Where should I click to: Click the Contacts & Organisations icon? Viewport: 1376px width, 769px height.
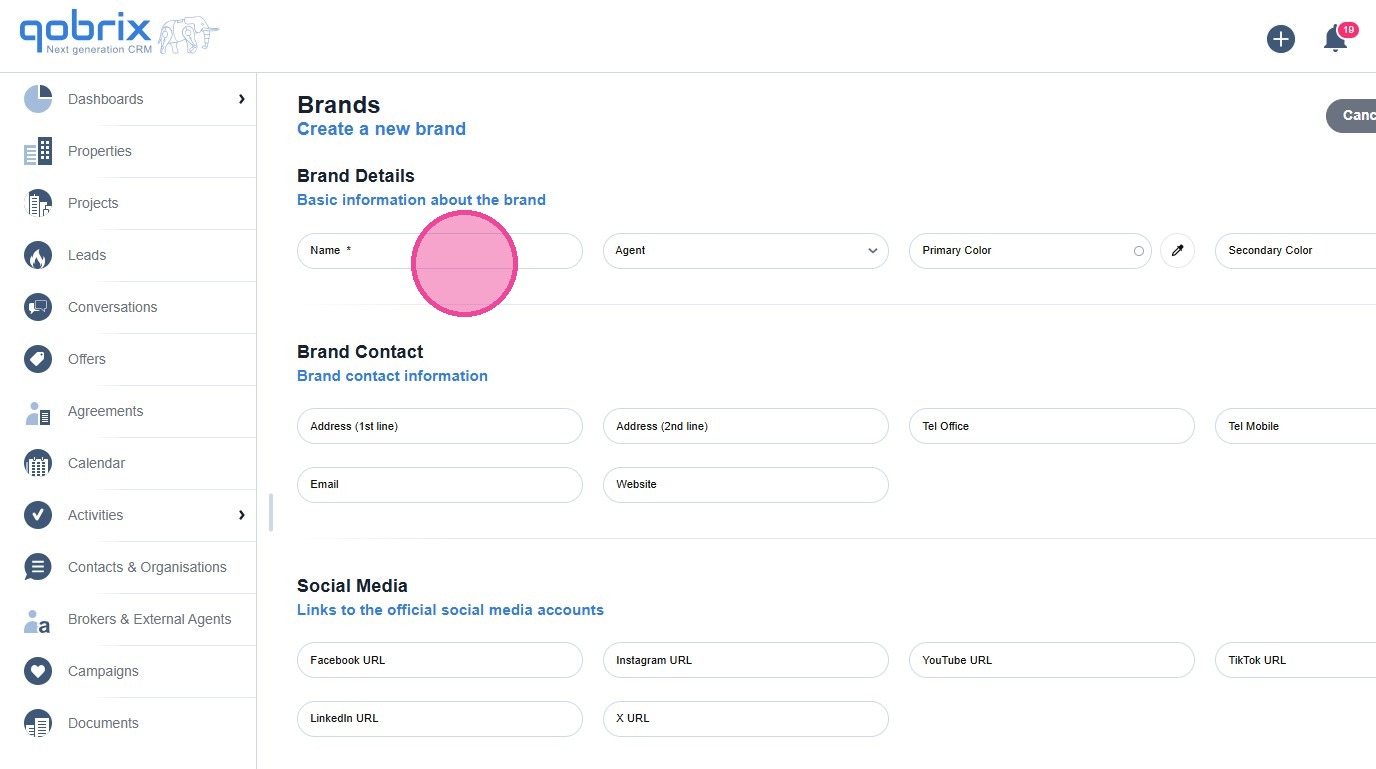pos(38,567)
